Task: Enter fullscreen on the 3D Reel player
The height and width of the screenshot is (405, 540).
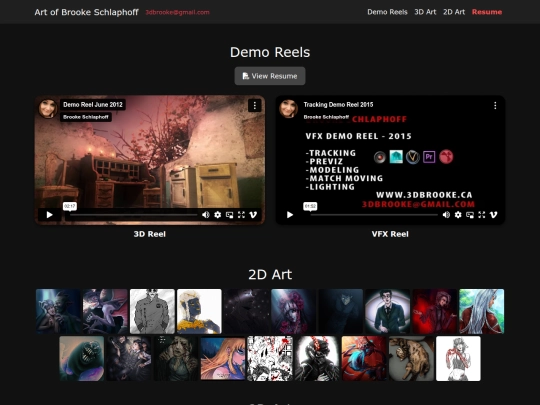Action: (x=241, y=215)
